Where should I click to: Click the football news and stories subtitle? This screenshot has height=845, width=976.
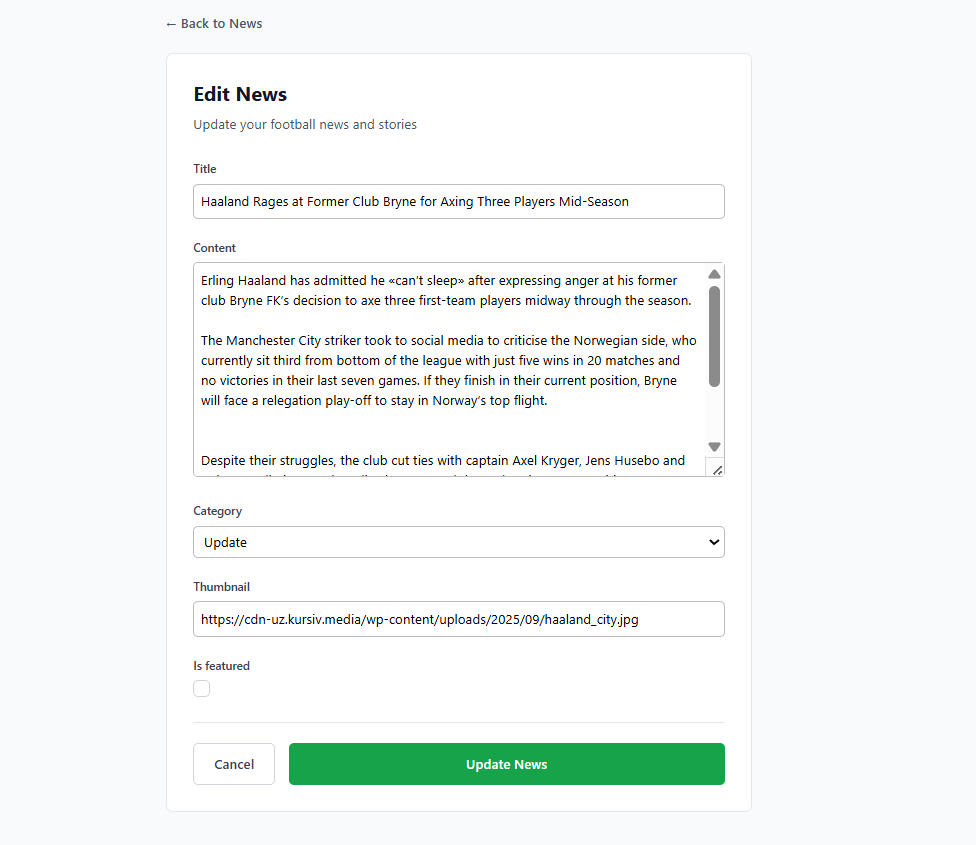[x=305, y=125]
